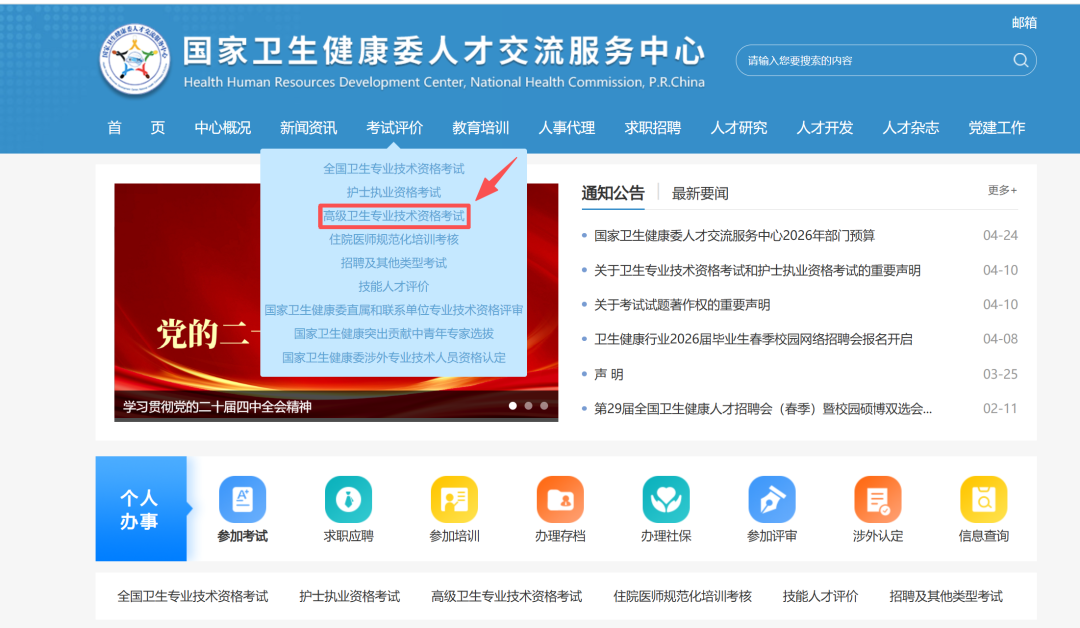Open 新闻资讯 navigation menu

click(309, 128)
